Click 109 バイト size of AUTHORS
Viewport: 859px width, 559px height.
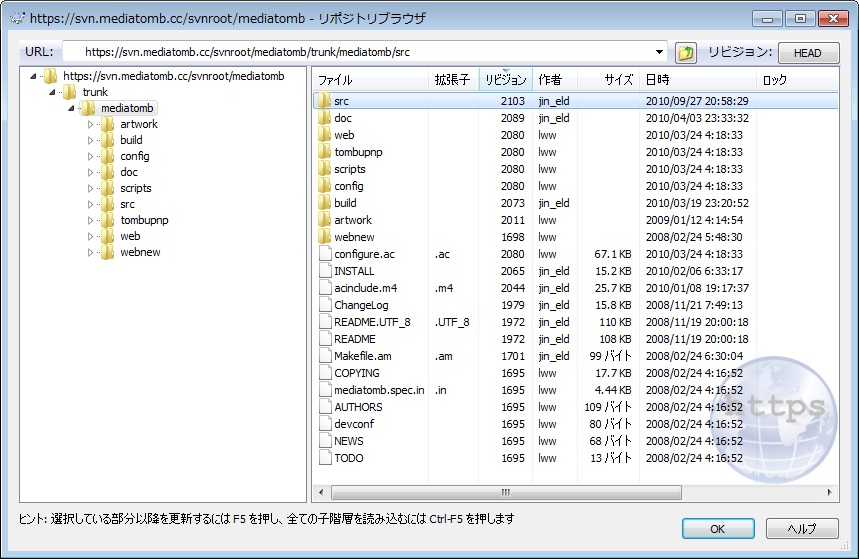pyautogui.click(x=608, y=407)
